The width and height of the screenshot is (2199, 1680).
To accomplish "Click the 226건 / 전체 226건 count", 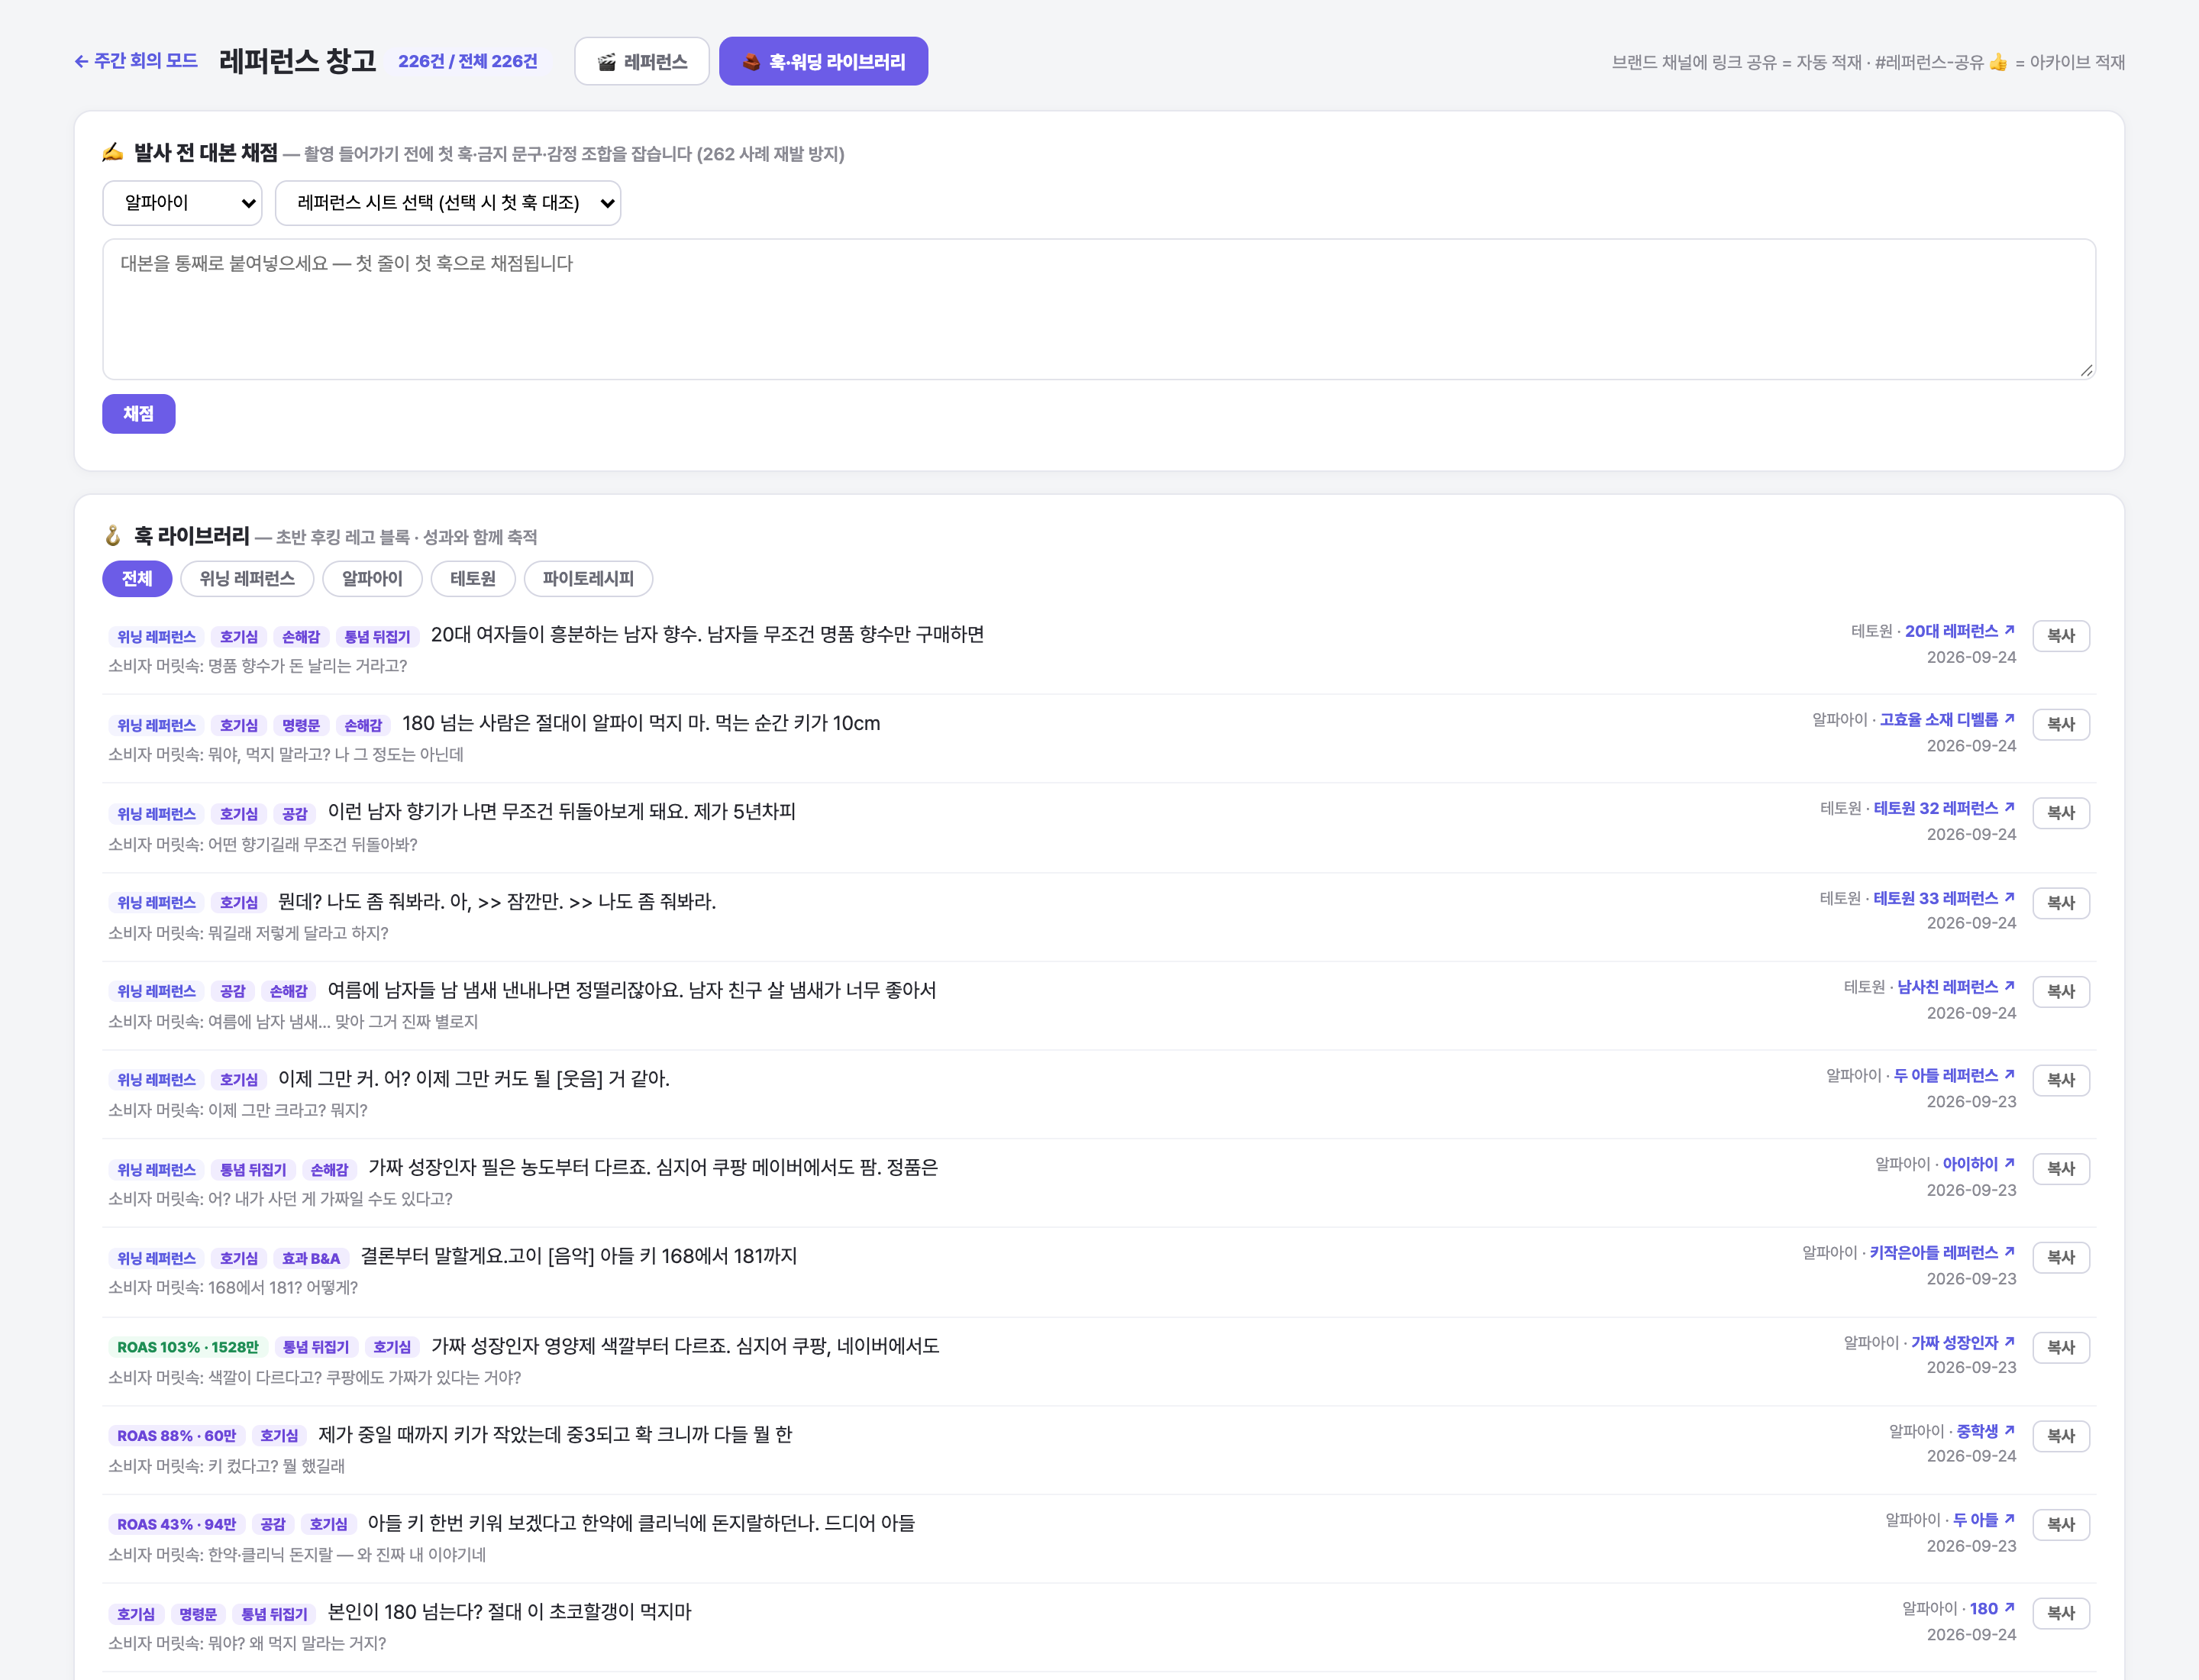I will point(468,61).
